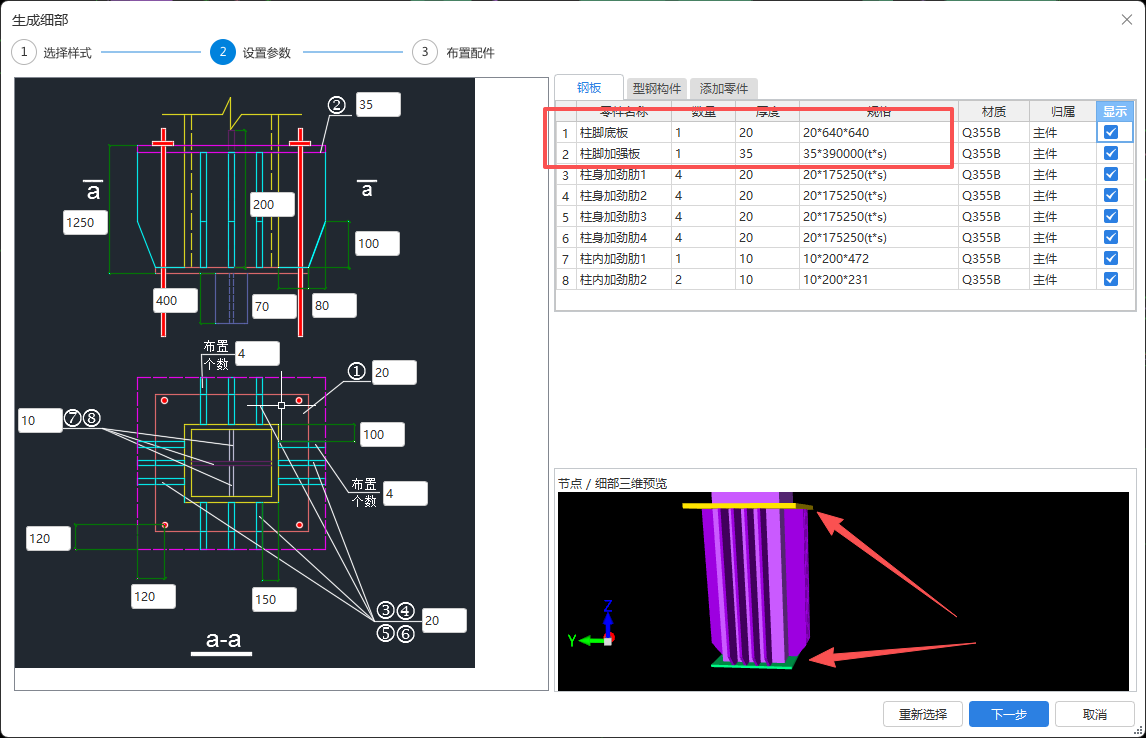Click step 2 circle 设置参数
Viewport: 1146px width, 738px height.
(223, 53)
